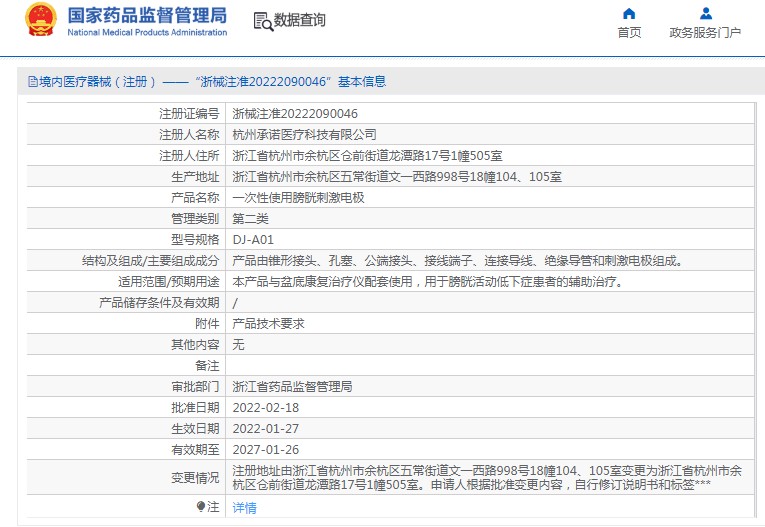Viewport: 765px width, 527px height.
Task: Open the 详情 link
Action: pos(244,508)
